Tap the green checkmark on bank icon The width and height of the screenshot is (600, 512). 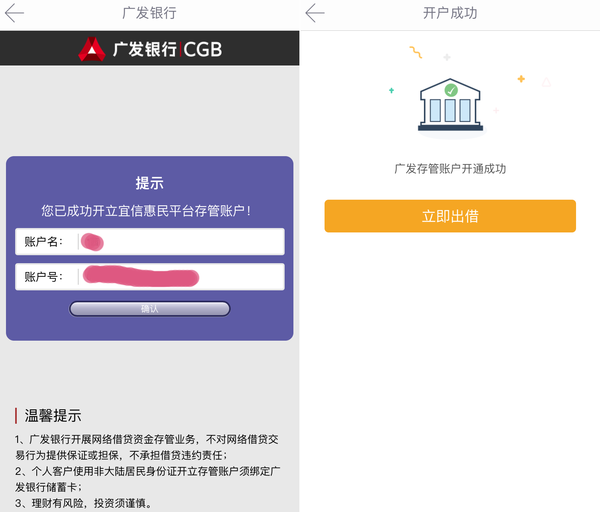click(x=451, y=90)
